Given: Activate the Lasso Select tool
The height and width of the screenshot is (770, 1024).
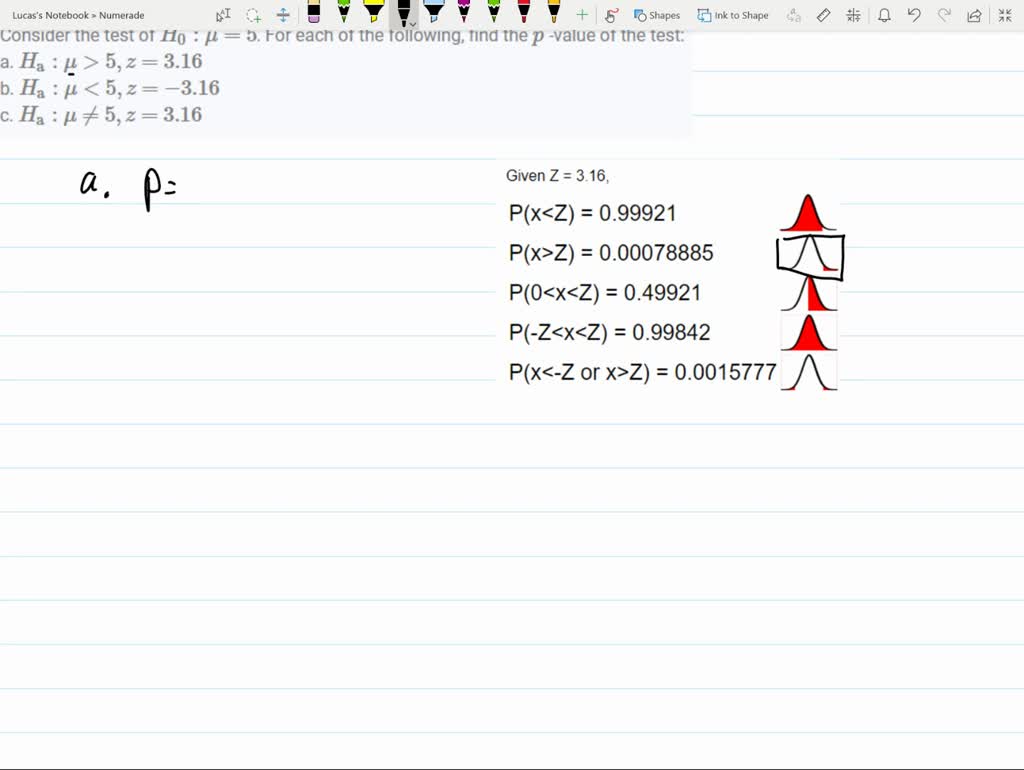Looking at the screenshot, I should coord(253,15).
